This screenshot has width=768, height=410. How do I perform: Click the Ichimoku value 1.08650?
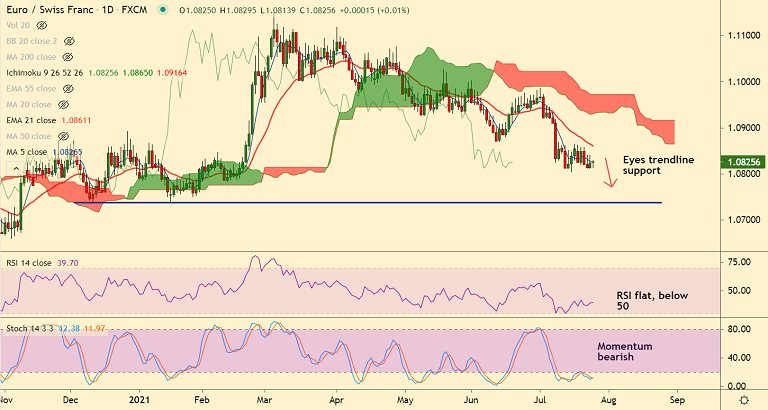[138, 73]
